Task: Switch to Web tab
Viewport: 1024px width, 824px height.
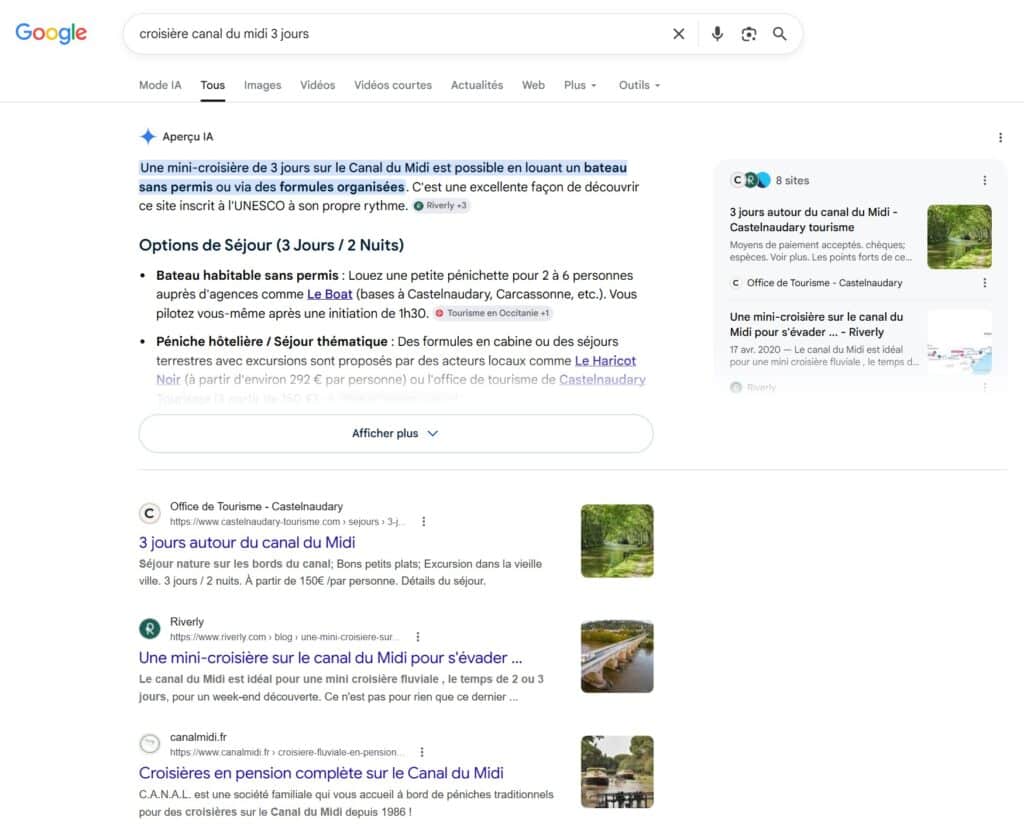Action: coord(533,85)
